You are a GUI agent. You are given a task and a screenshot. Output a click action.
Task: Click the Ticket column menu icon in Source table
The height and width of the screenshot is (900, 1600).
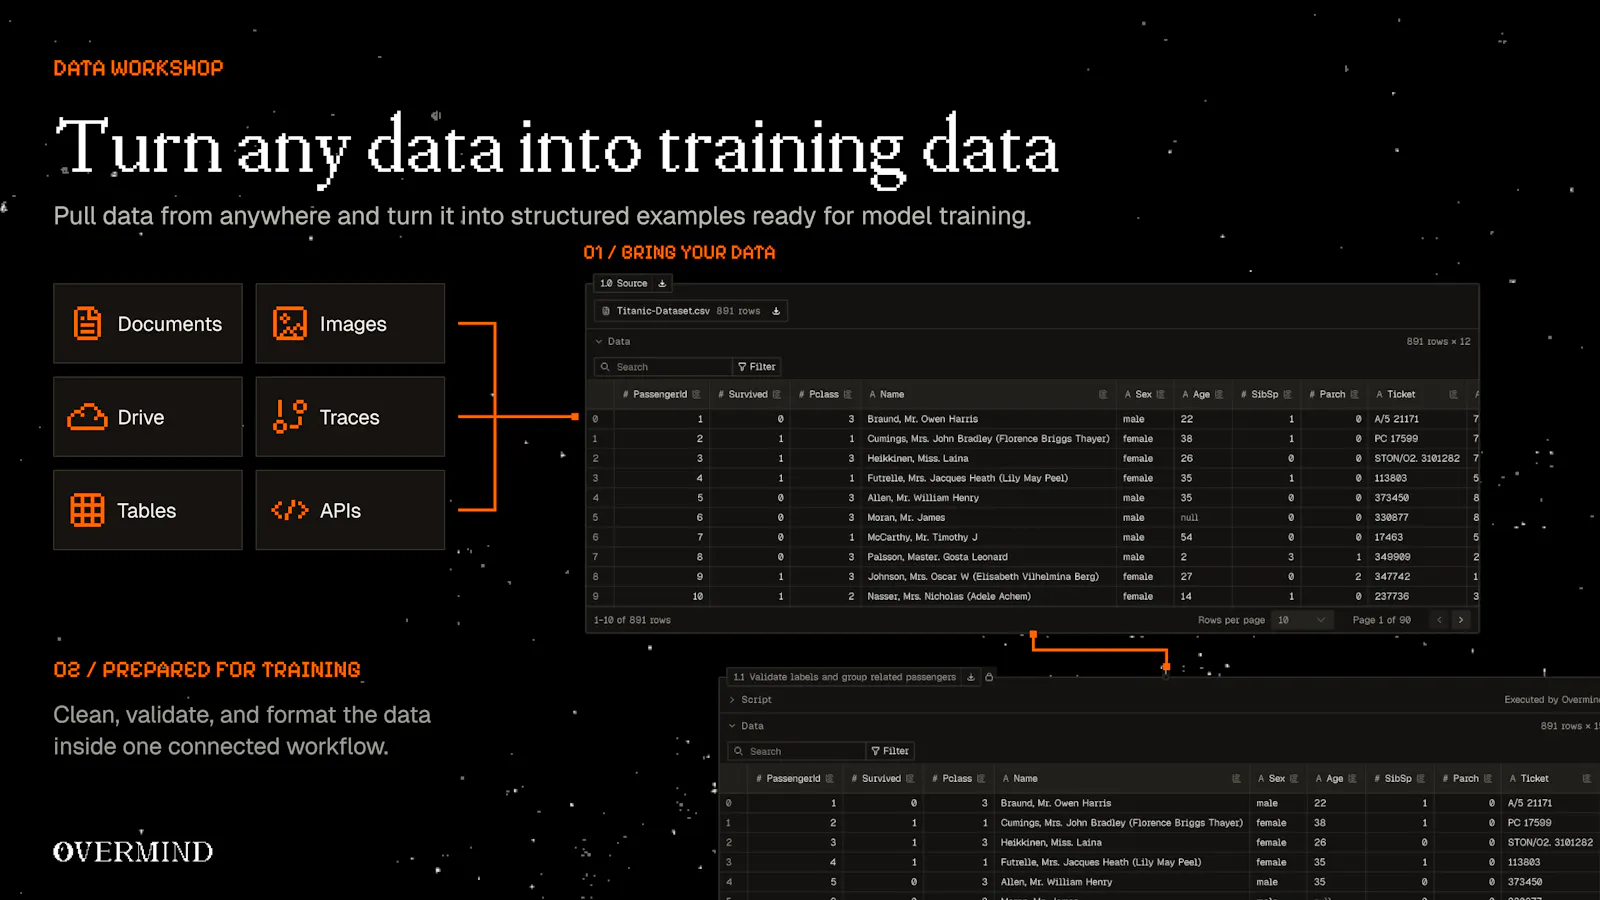[x=1454, y=395]
